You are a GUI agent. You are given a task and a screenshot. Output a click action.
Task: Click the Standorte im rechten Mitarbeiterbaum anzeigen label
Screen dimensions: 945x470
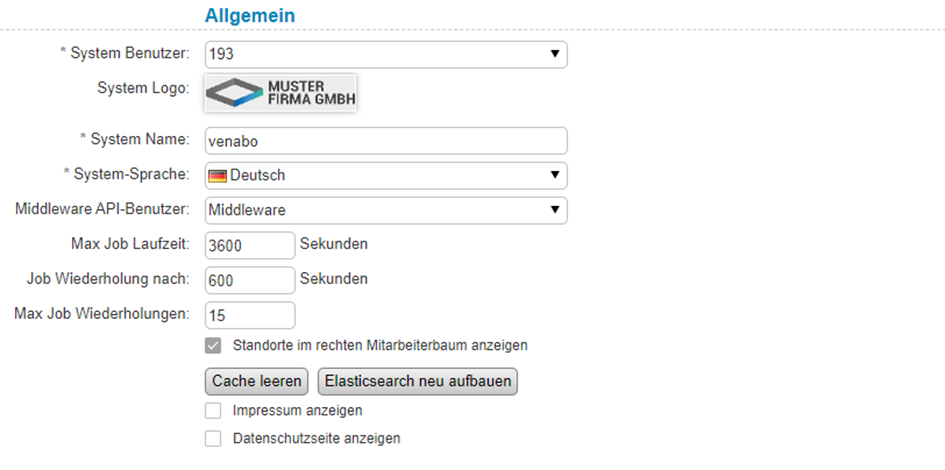coord(379,346)
